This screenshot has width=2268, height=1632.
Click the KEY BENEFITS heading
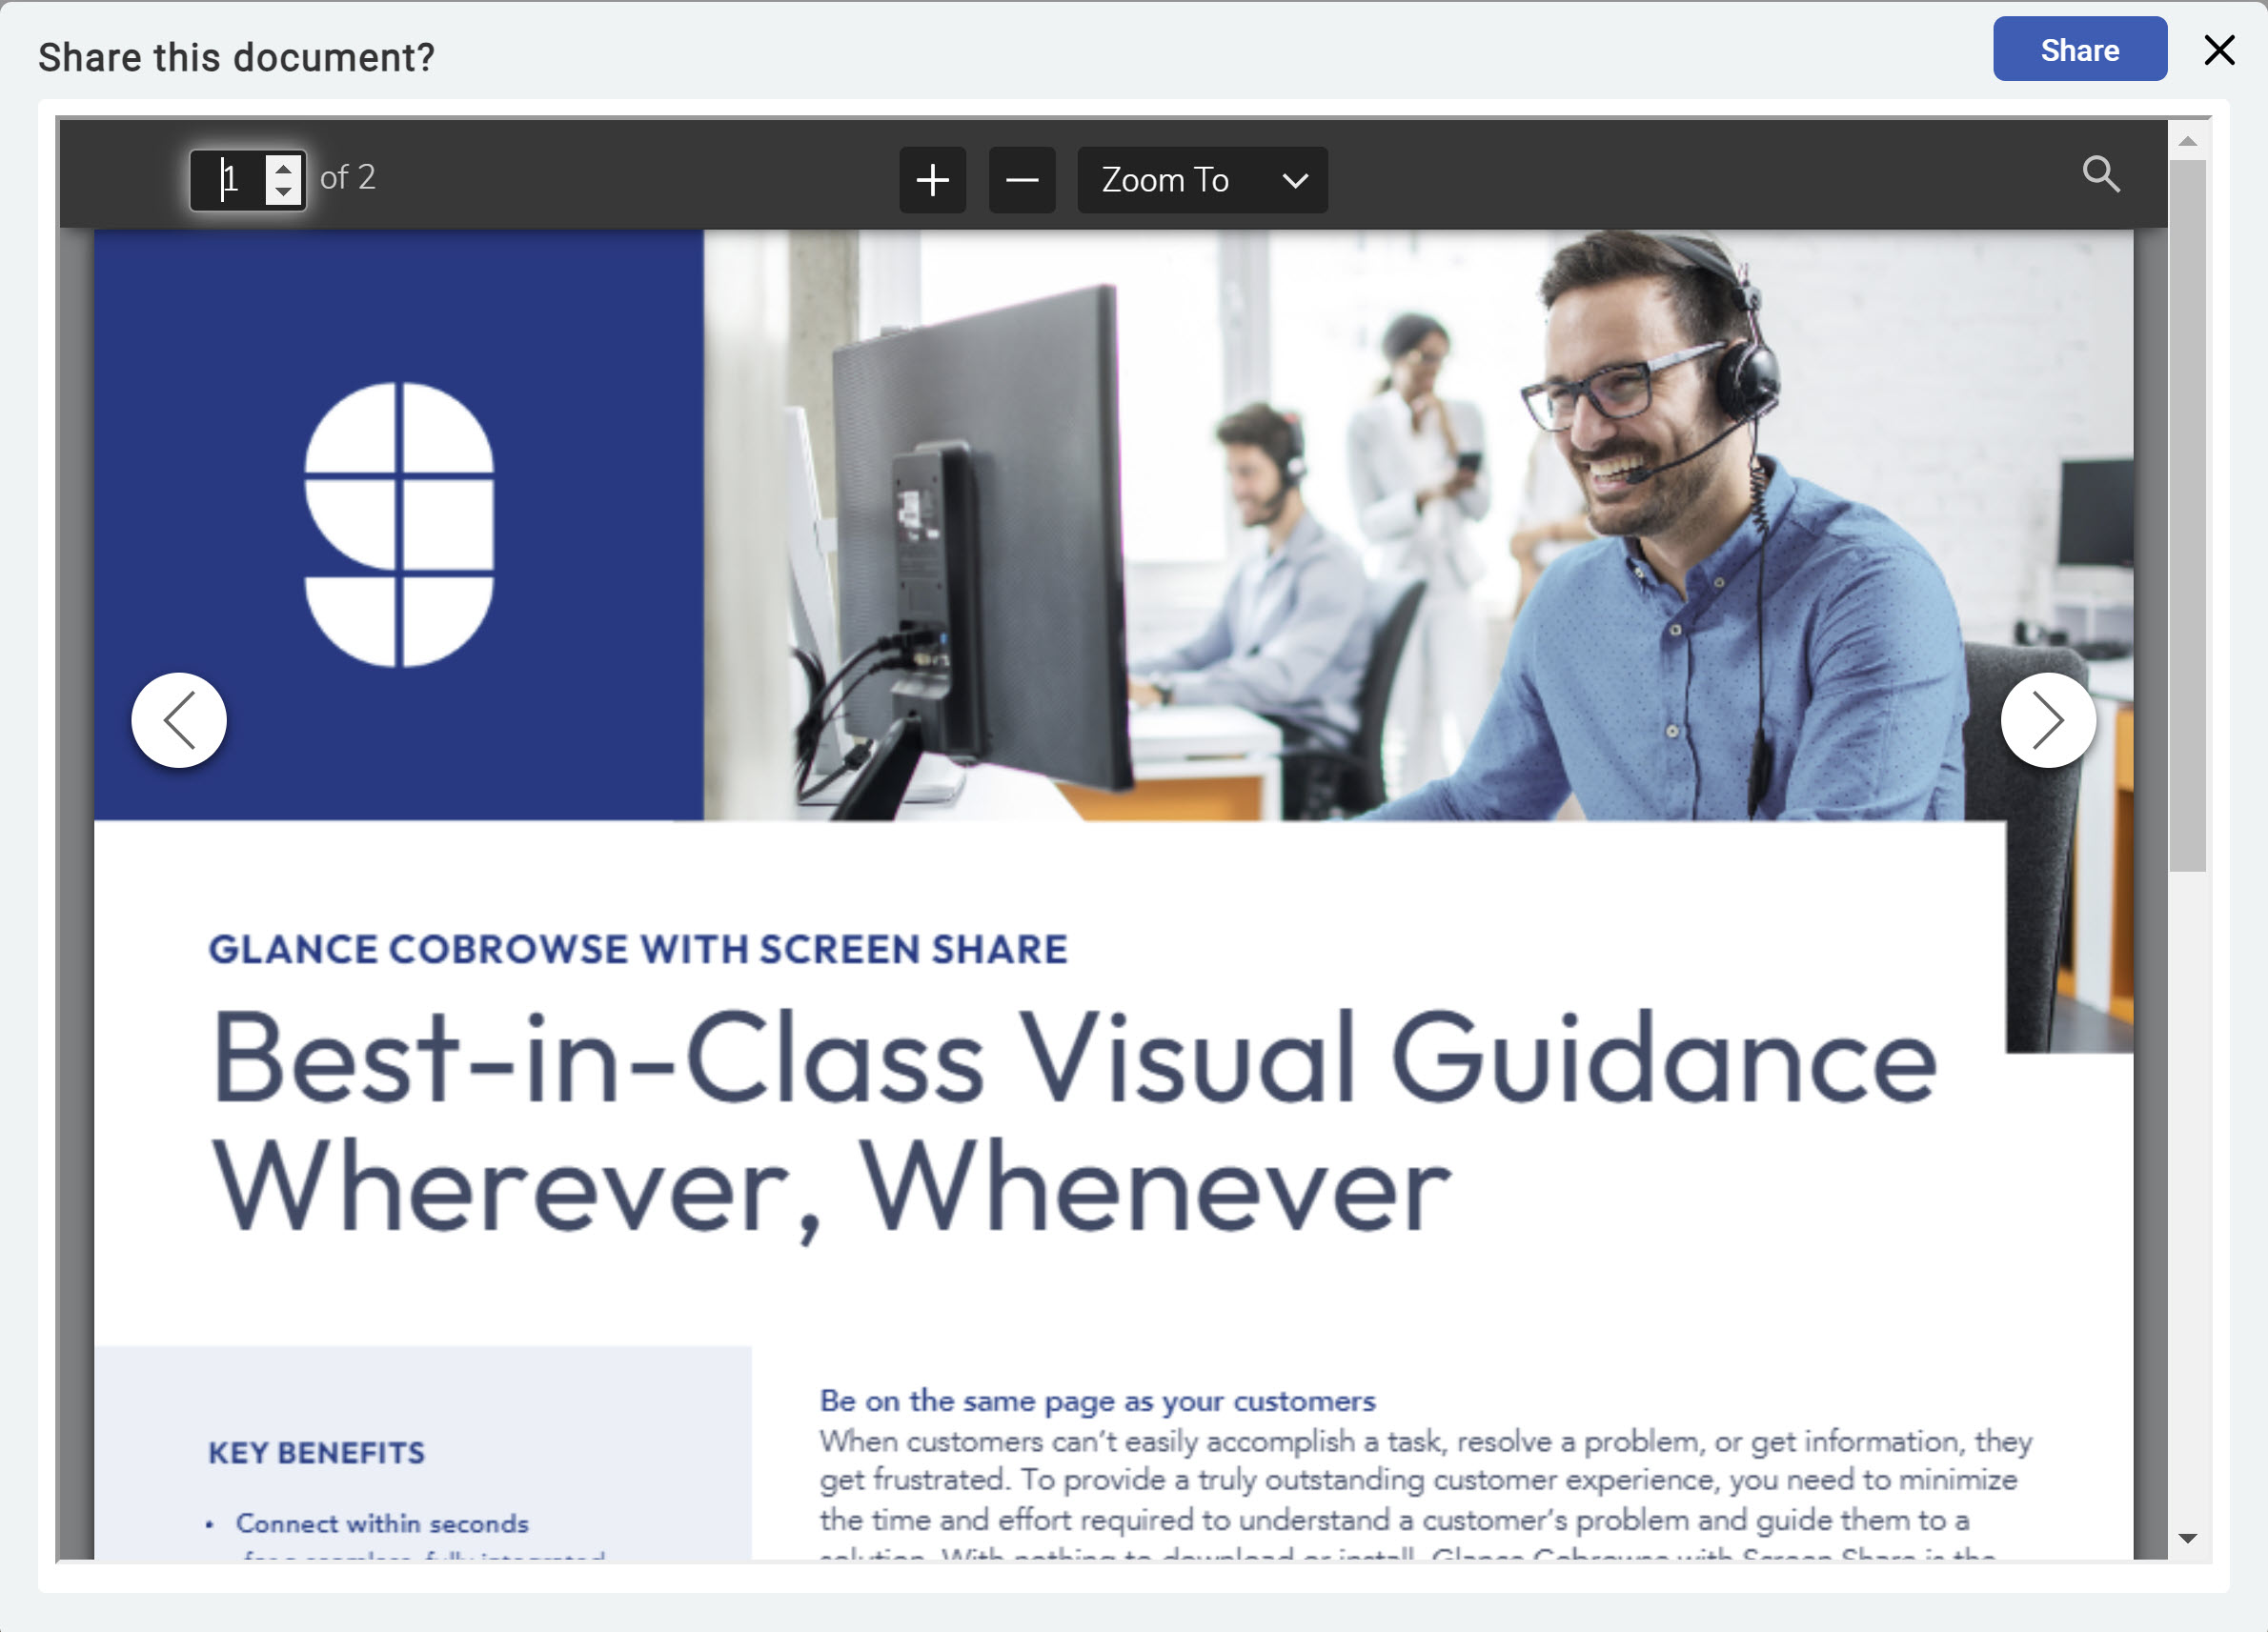[316, 1452]
